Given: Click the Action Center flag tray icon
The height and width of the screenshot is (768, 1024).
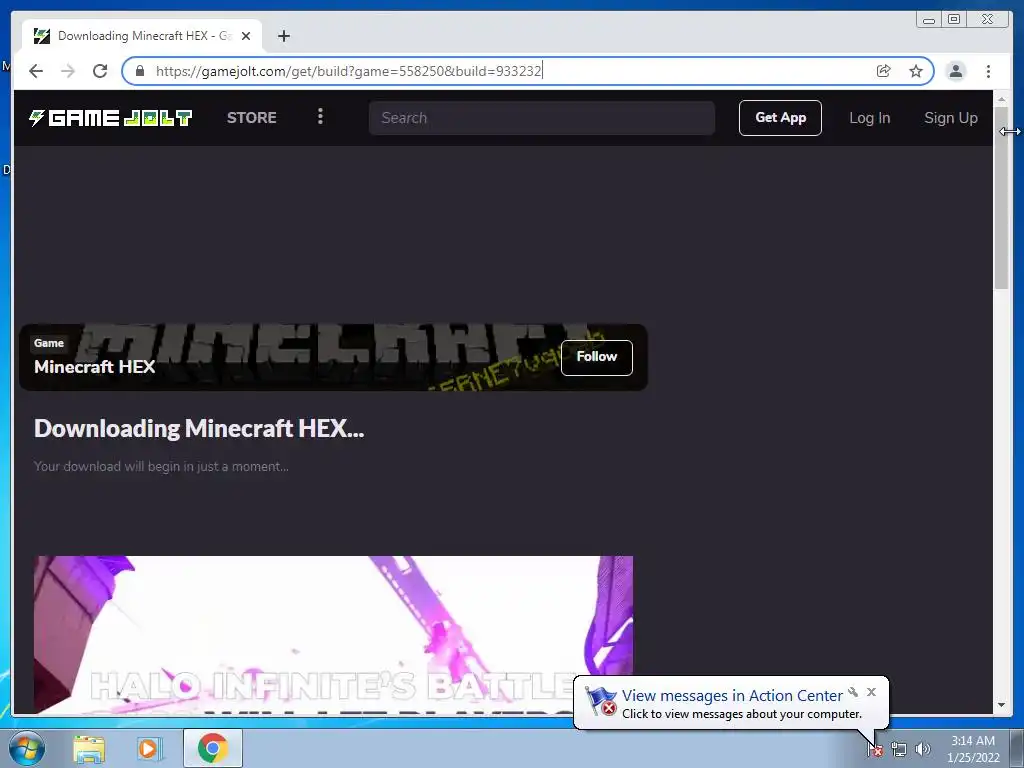Looking at the screenshot, I should coord(874,750).
